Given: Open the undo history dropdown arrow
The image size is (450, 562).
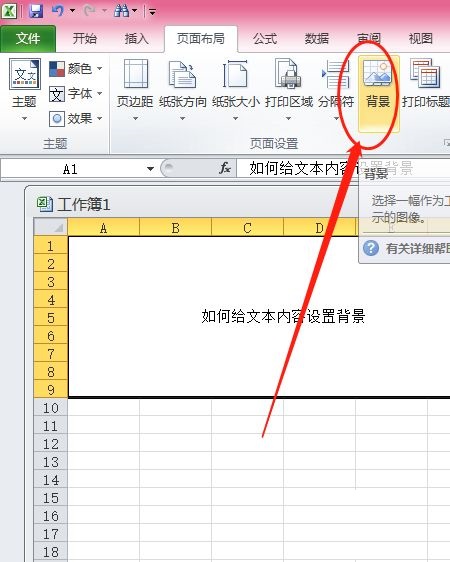Looking at the screenshot, I should click(x=72, y=11).
